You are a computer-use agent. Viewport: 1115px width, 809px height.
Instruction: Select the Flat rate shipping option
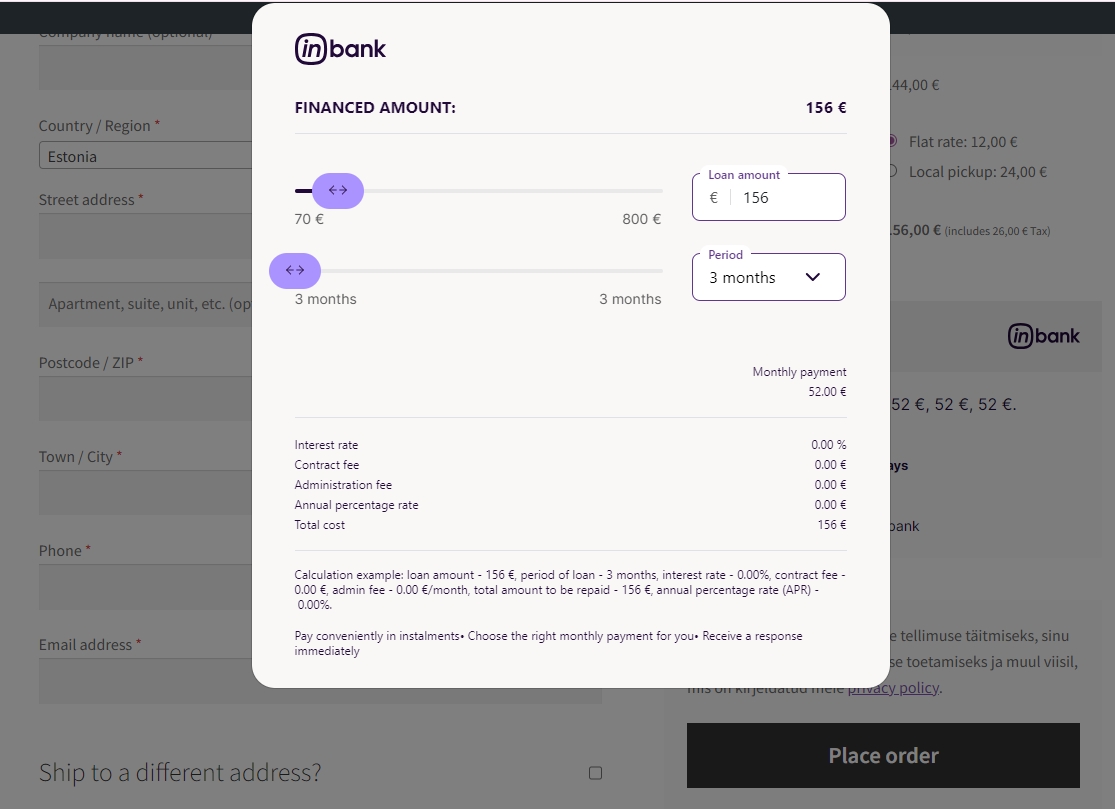pyautogui.click(x=892, y=142)
